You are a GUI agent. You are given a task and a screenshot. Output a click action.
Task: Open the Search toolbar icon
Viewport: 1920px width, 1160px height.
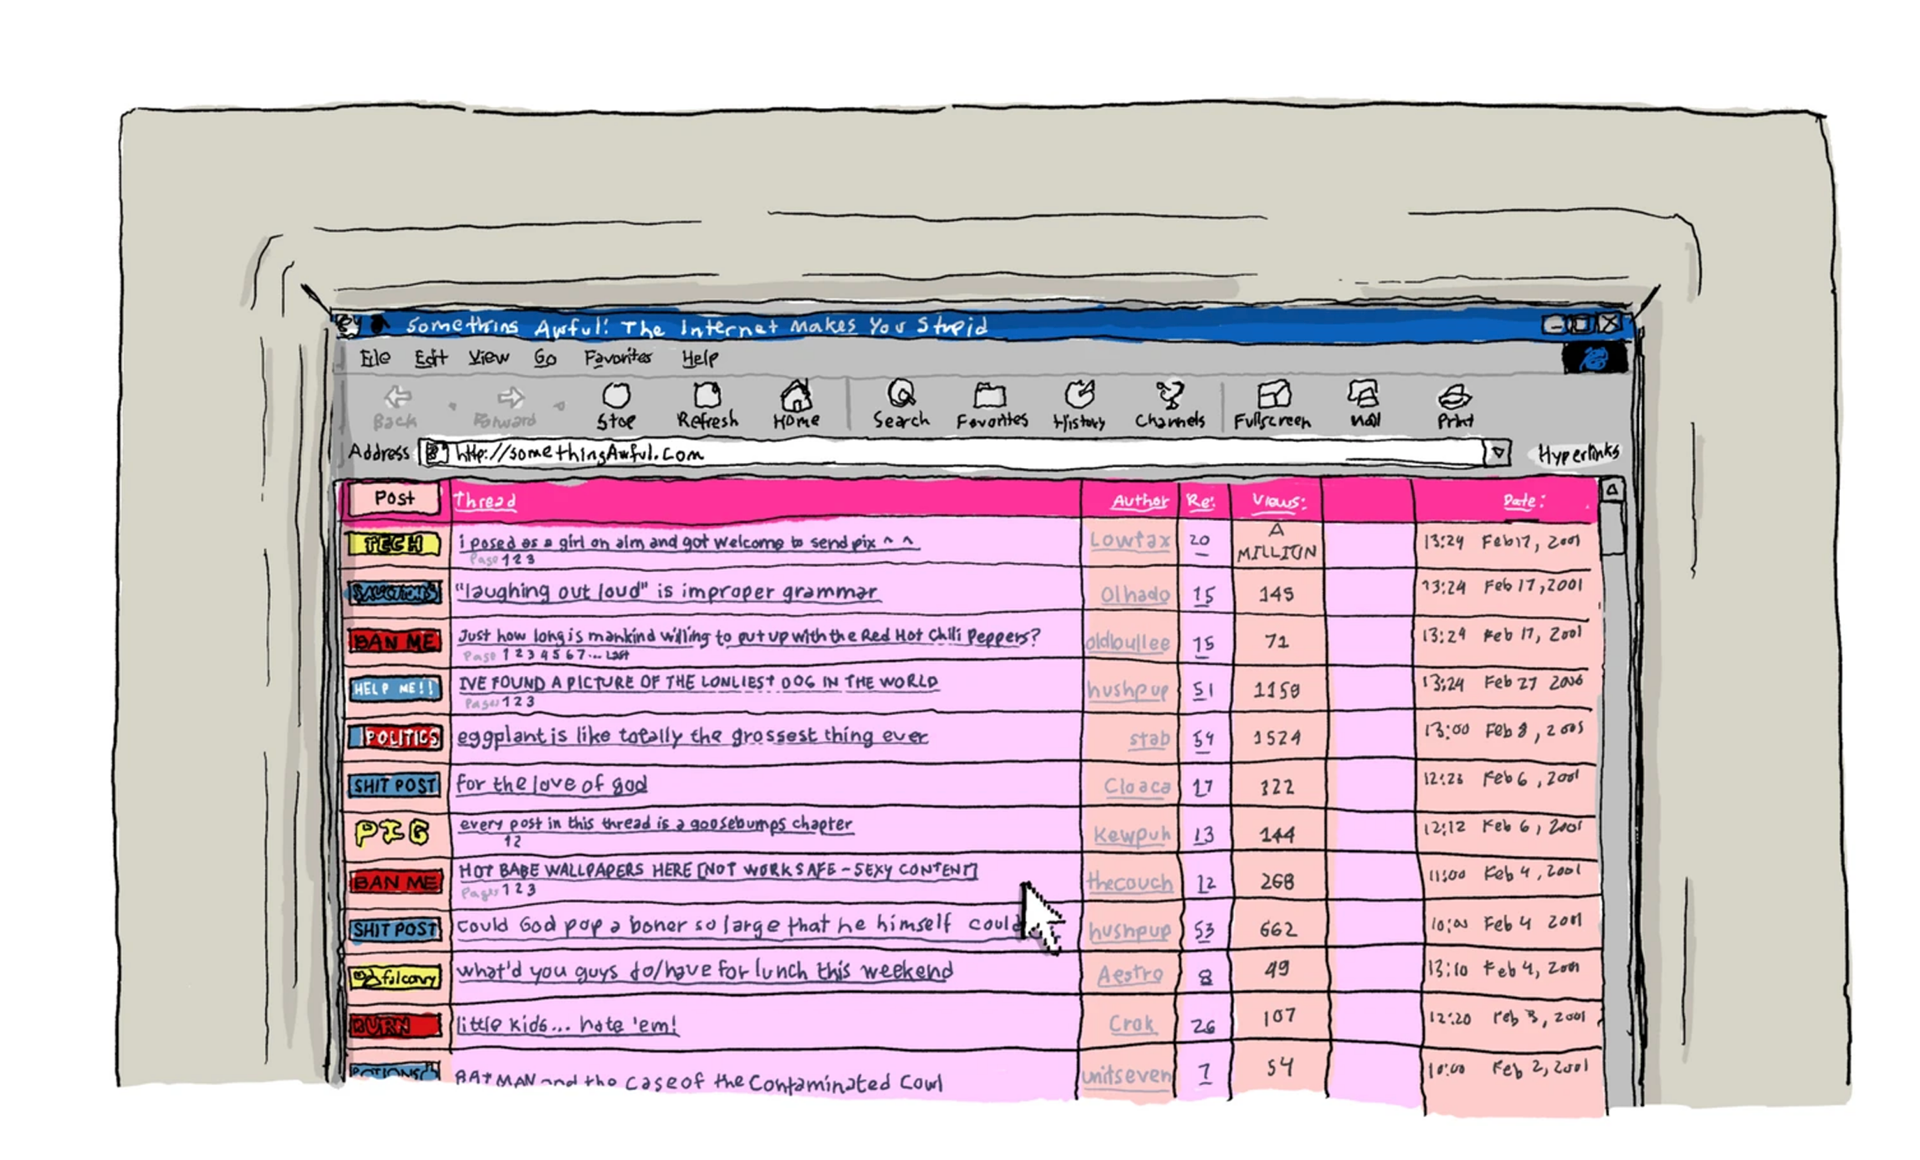coord(901,404)
